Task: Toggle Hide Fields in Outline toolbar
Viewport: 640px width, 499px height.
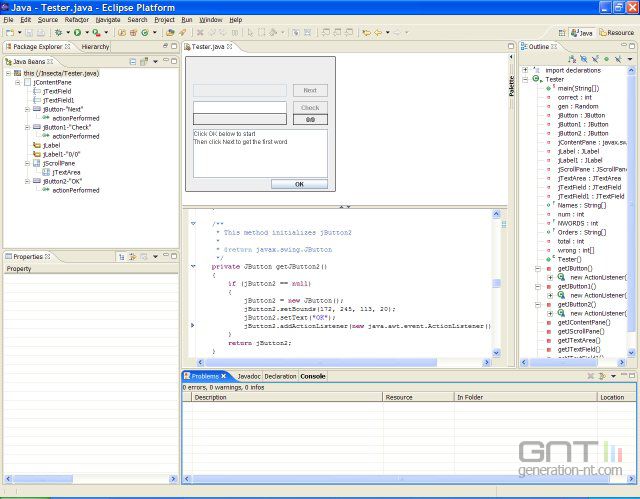Action: (x=584, y=59)
